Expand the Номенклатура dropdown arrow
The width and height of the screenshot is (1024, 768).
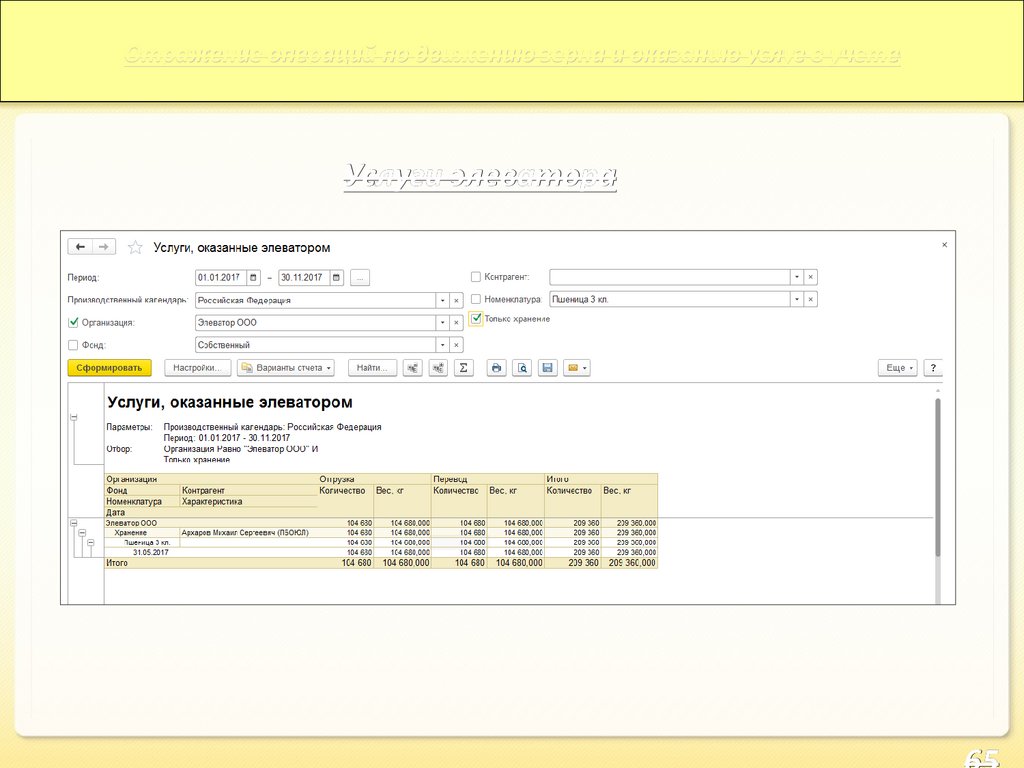point(796,299)
